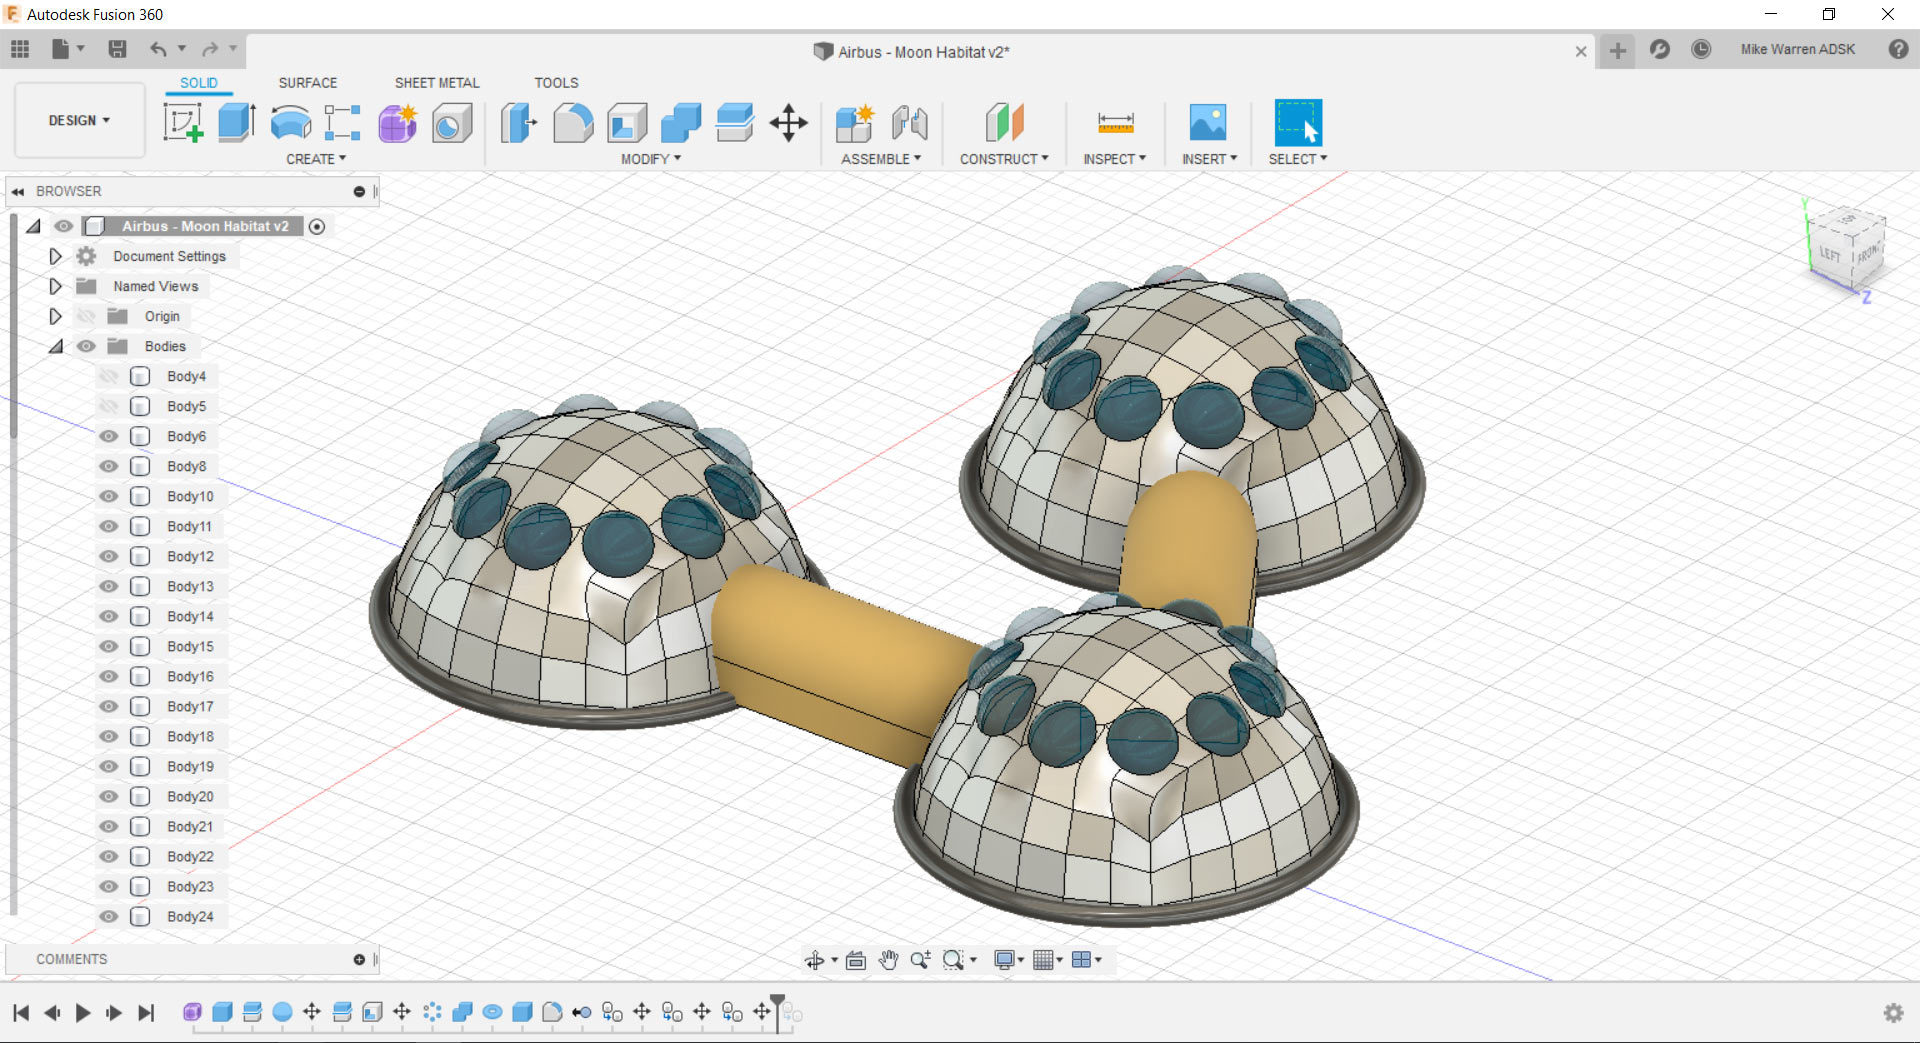Expand the Origin folder

56,316
